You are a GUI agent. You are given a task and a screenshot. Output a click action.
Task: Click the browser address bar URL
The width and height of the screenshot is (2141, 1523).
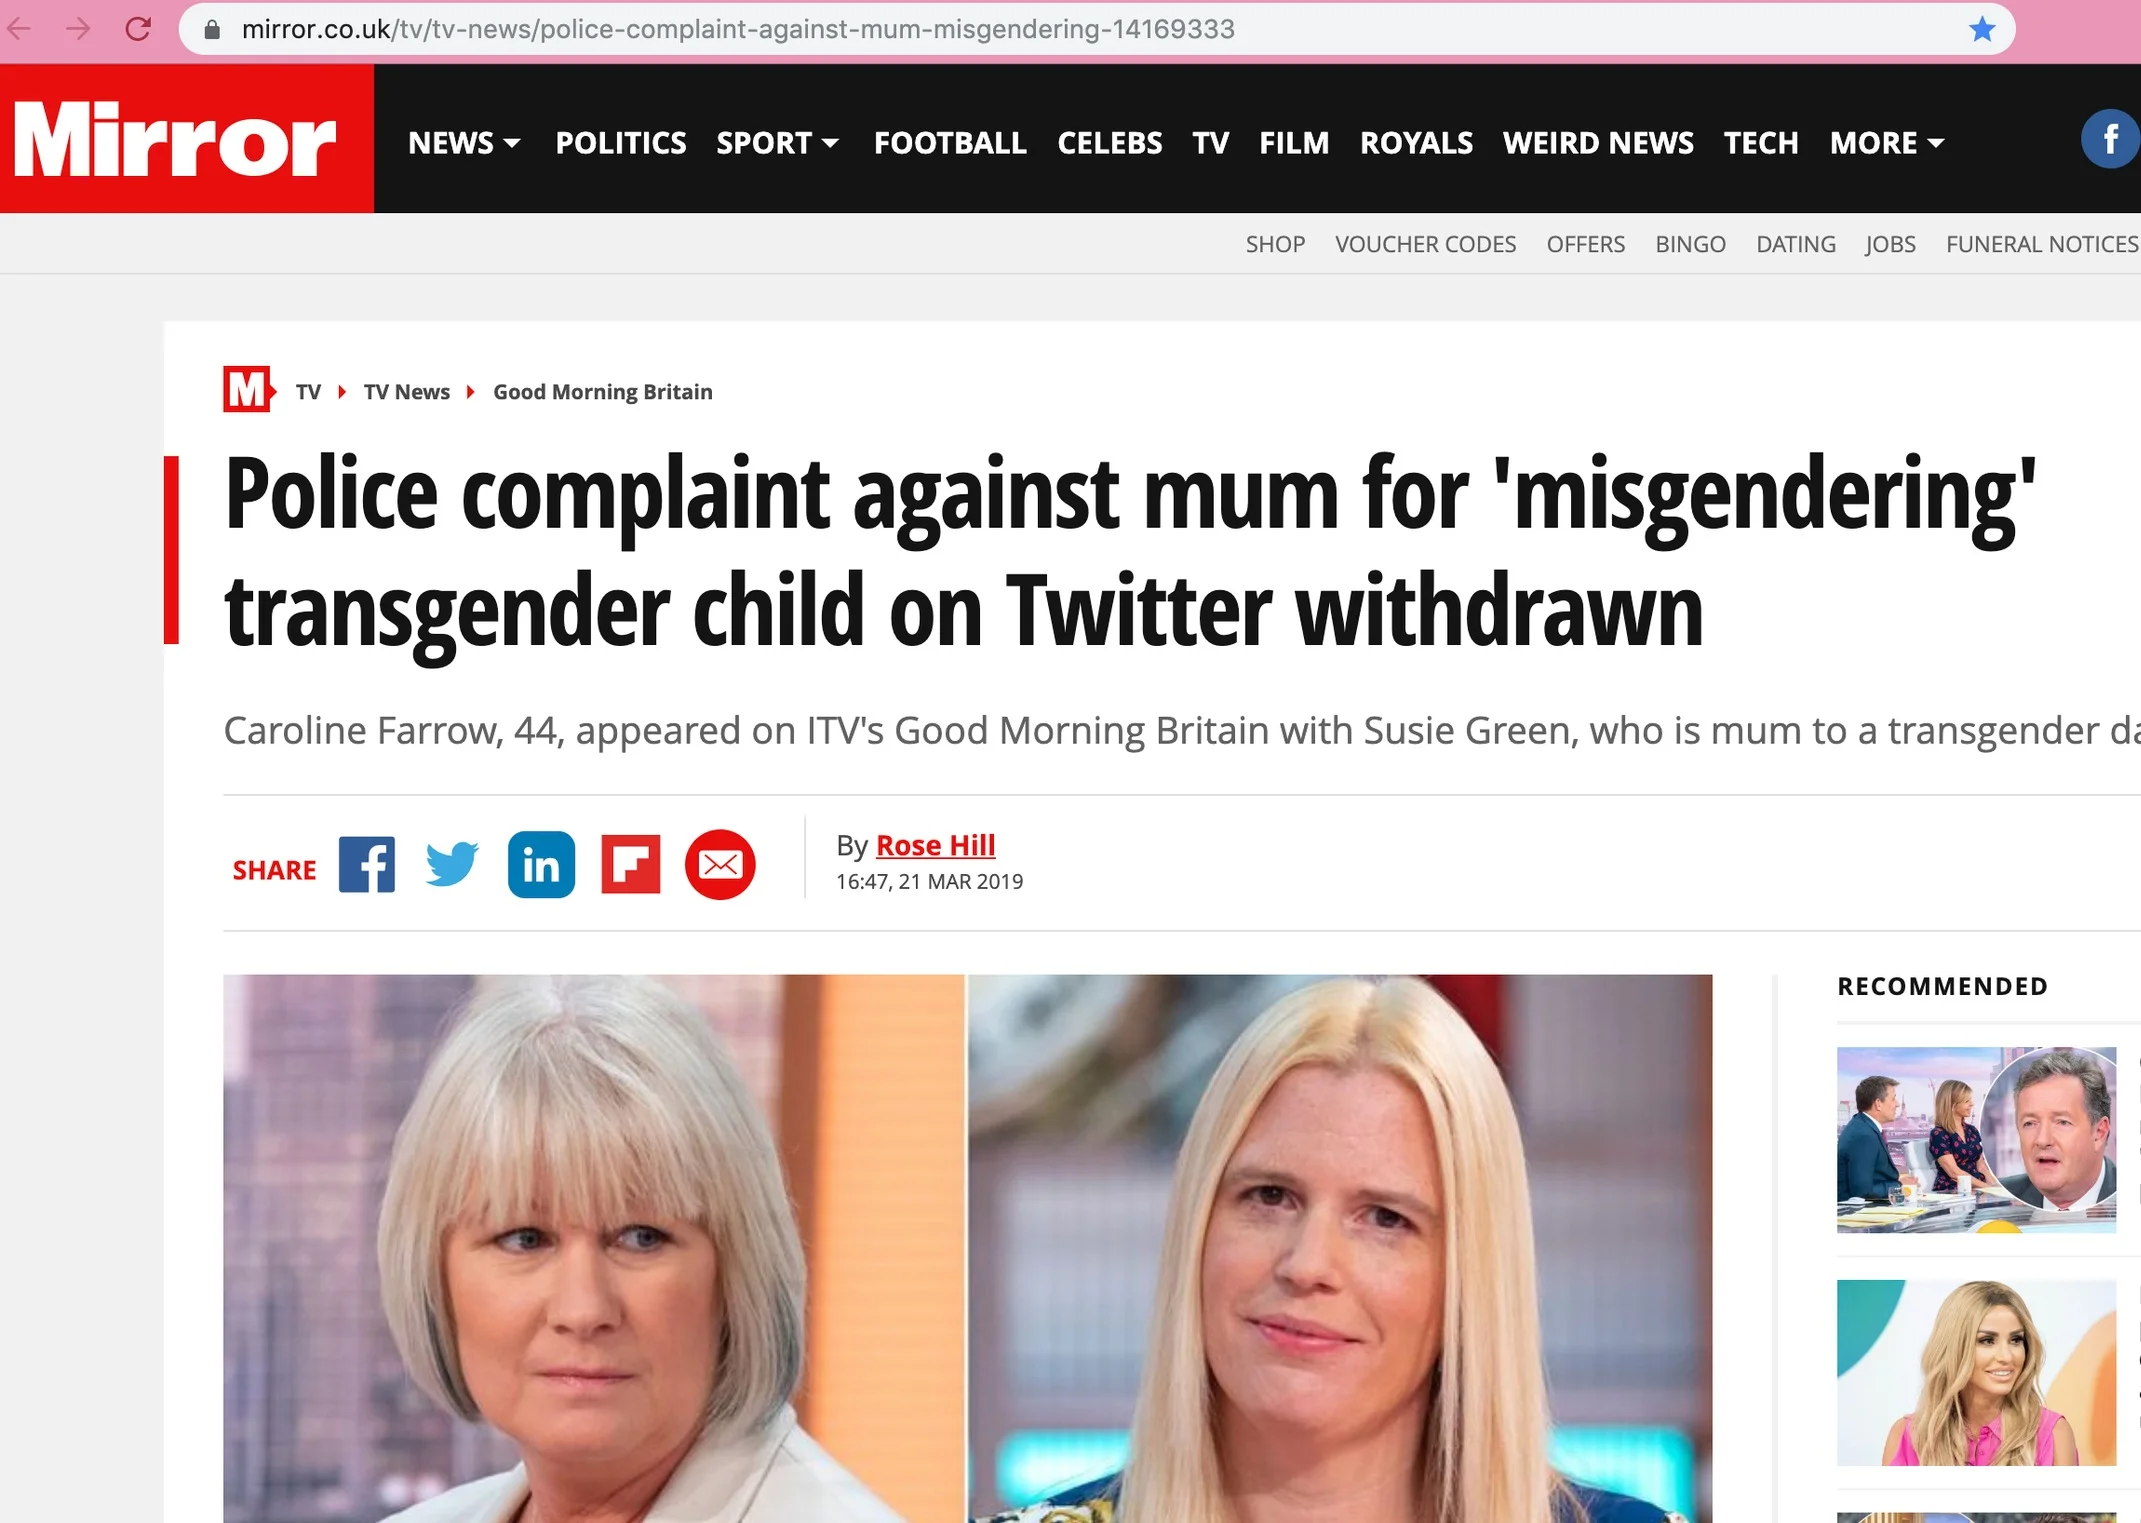pos(738,29)
